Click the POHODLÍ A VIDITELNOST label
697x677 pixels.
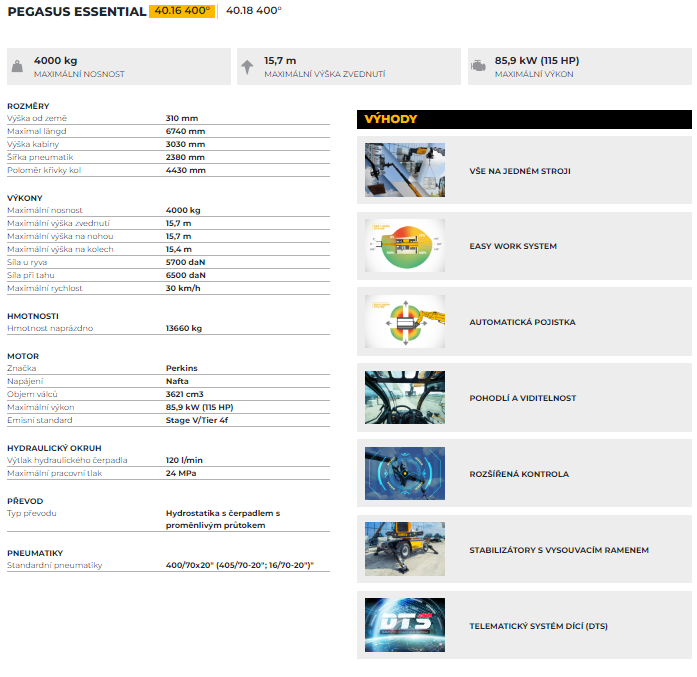tap(523, 398)
